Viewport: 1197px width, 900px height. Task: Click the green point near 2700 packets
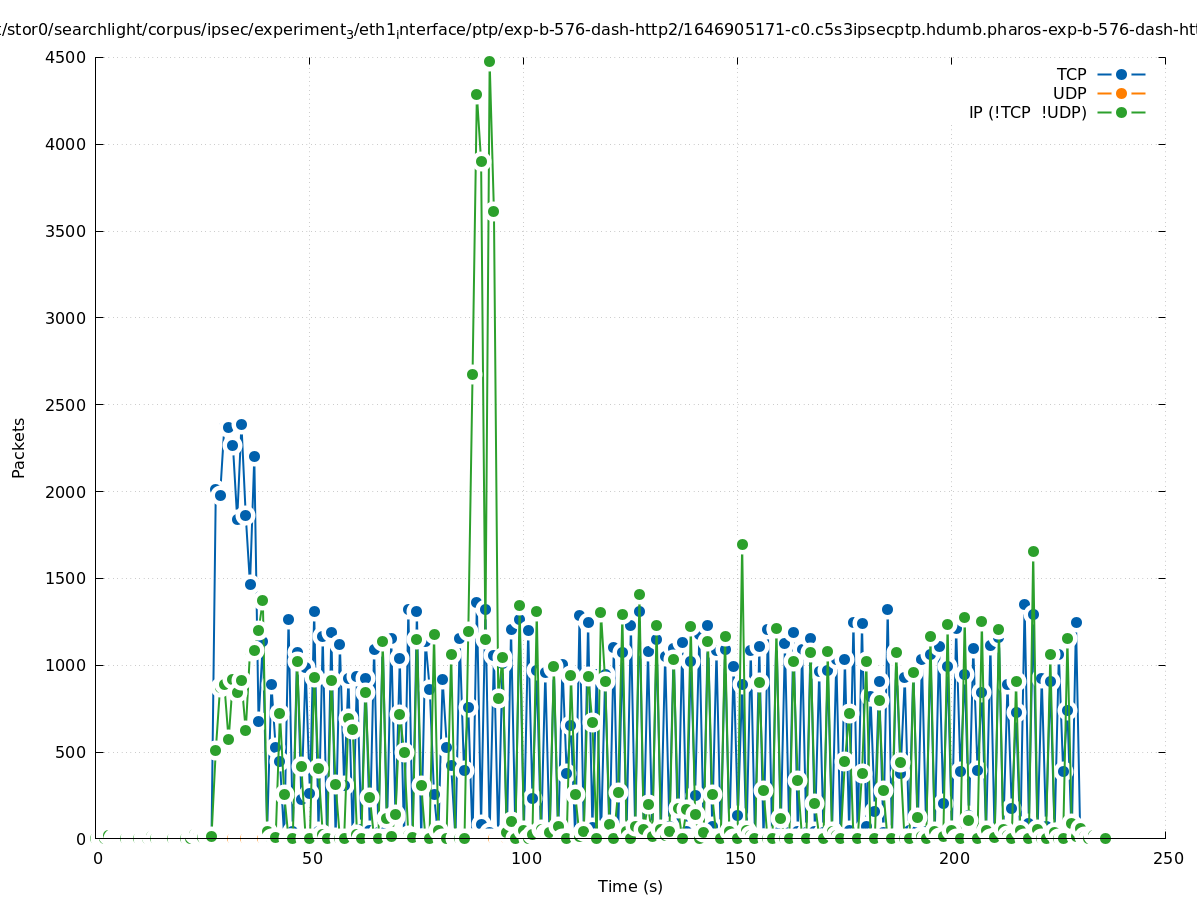click(x=472, y=374)
